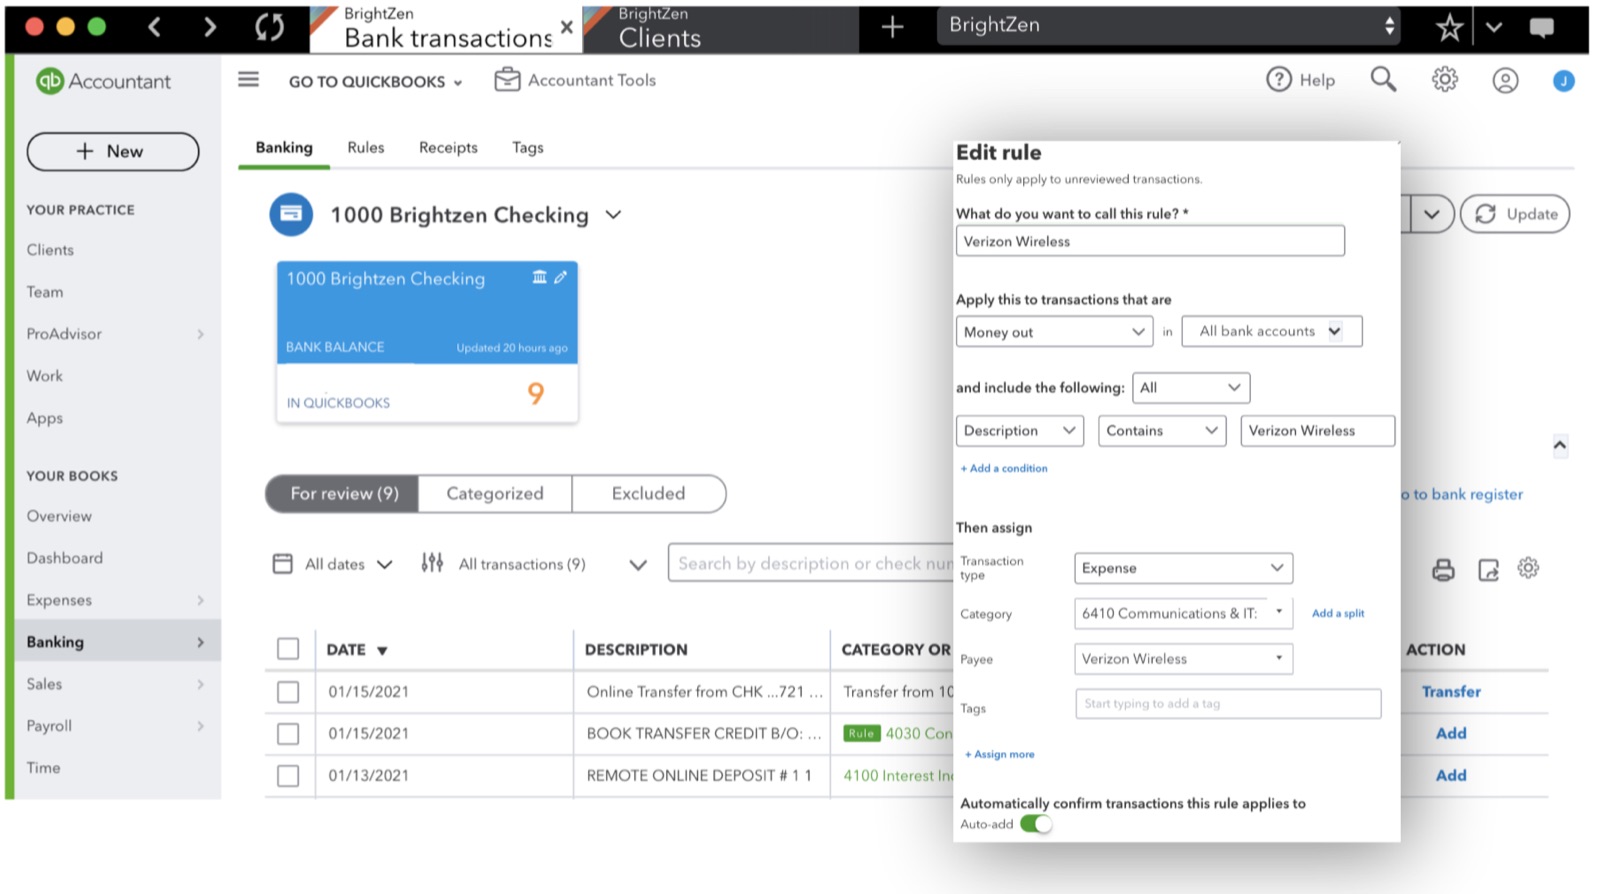Open GO TO QUICKBOOKS dropdown

click(376, 82)
